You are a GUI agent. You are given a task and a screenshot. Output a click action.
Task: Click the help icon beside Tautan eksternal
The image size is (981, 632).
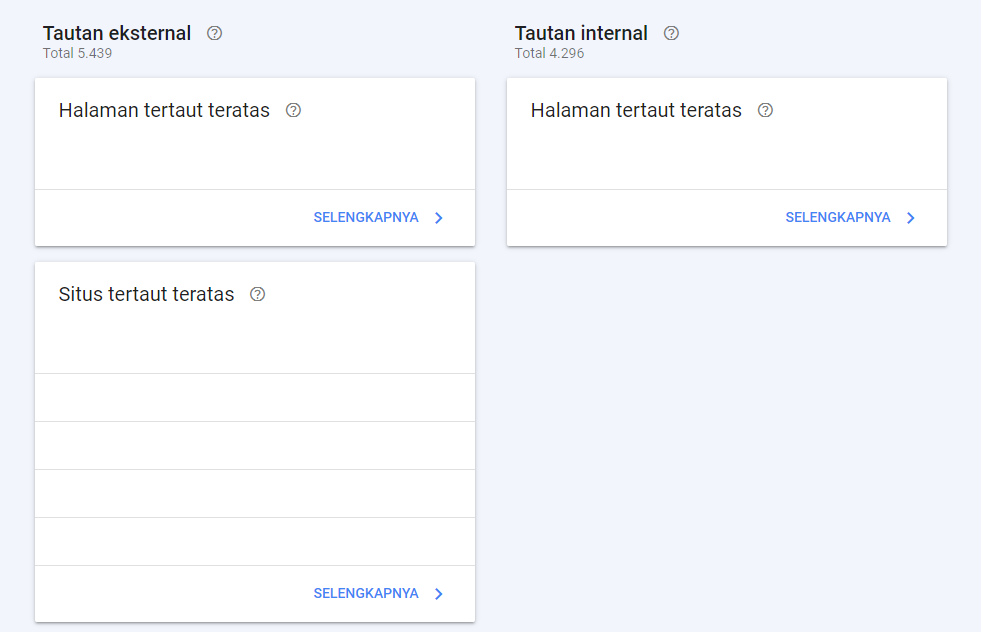(x=215, y=33)
